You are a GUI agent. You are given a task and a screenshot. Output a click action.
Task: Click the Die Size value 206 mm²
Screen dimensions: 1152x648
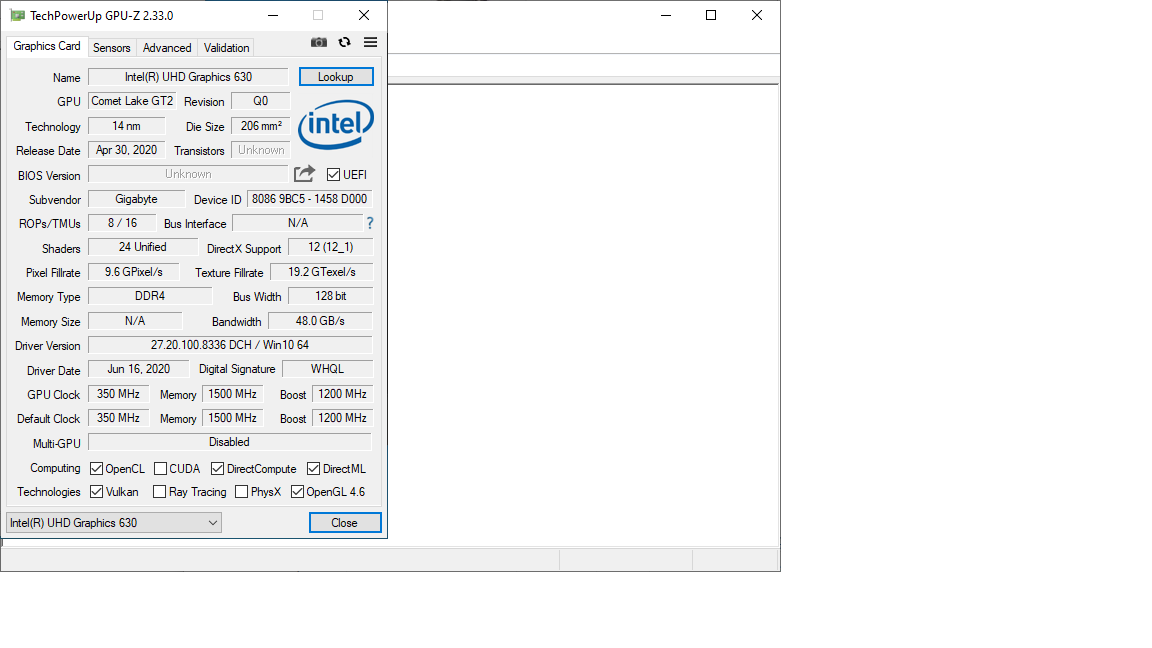261,126
